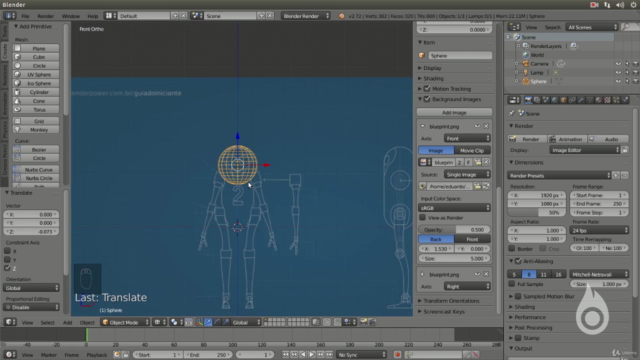The image size is (640, 360).
Task: Click the Camera object icon in outliner
Action: [x=526, y=64]
